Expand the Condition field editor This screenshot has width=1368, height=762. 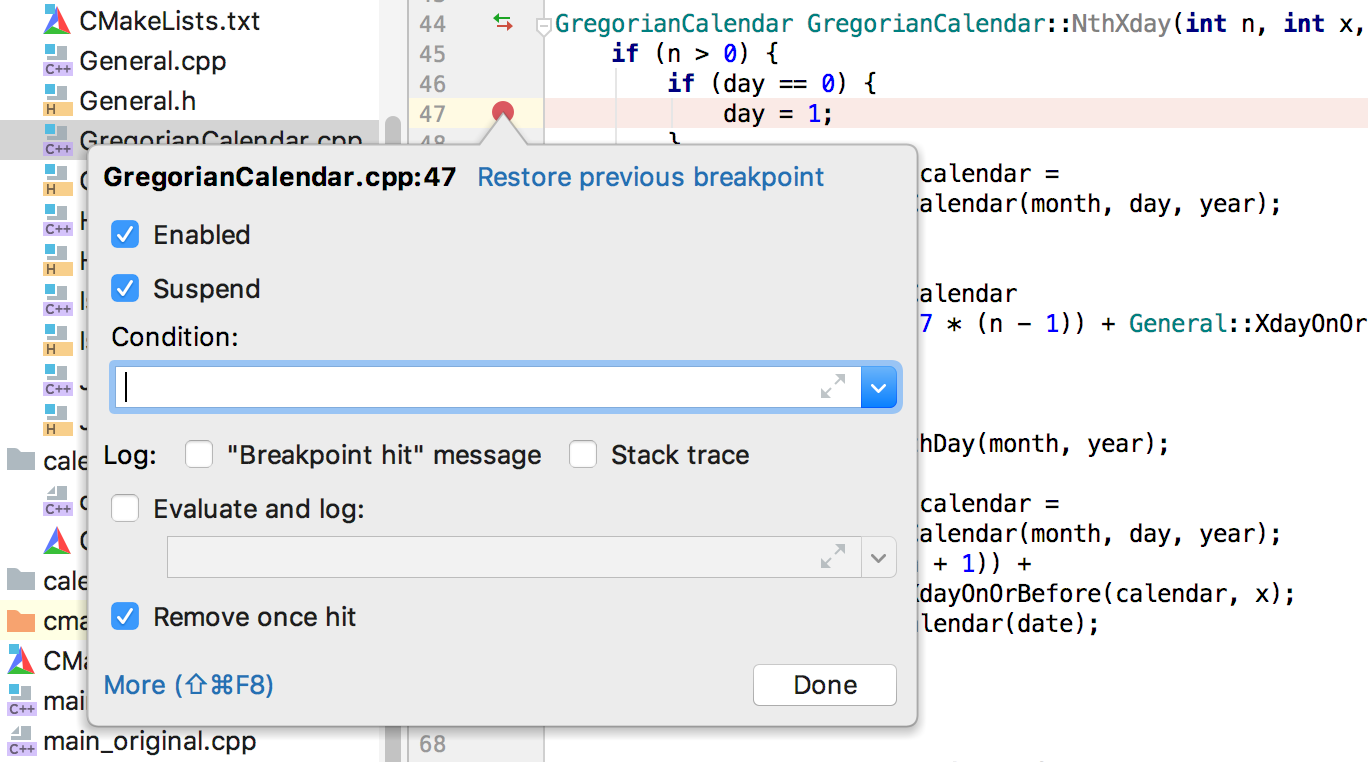(x=832, y=387)
